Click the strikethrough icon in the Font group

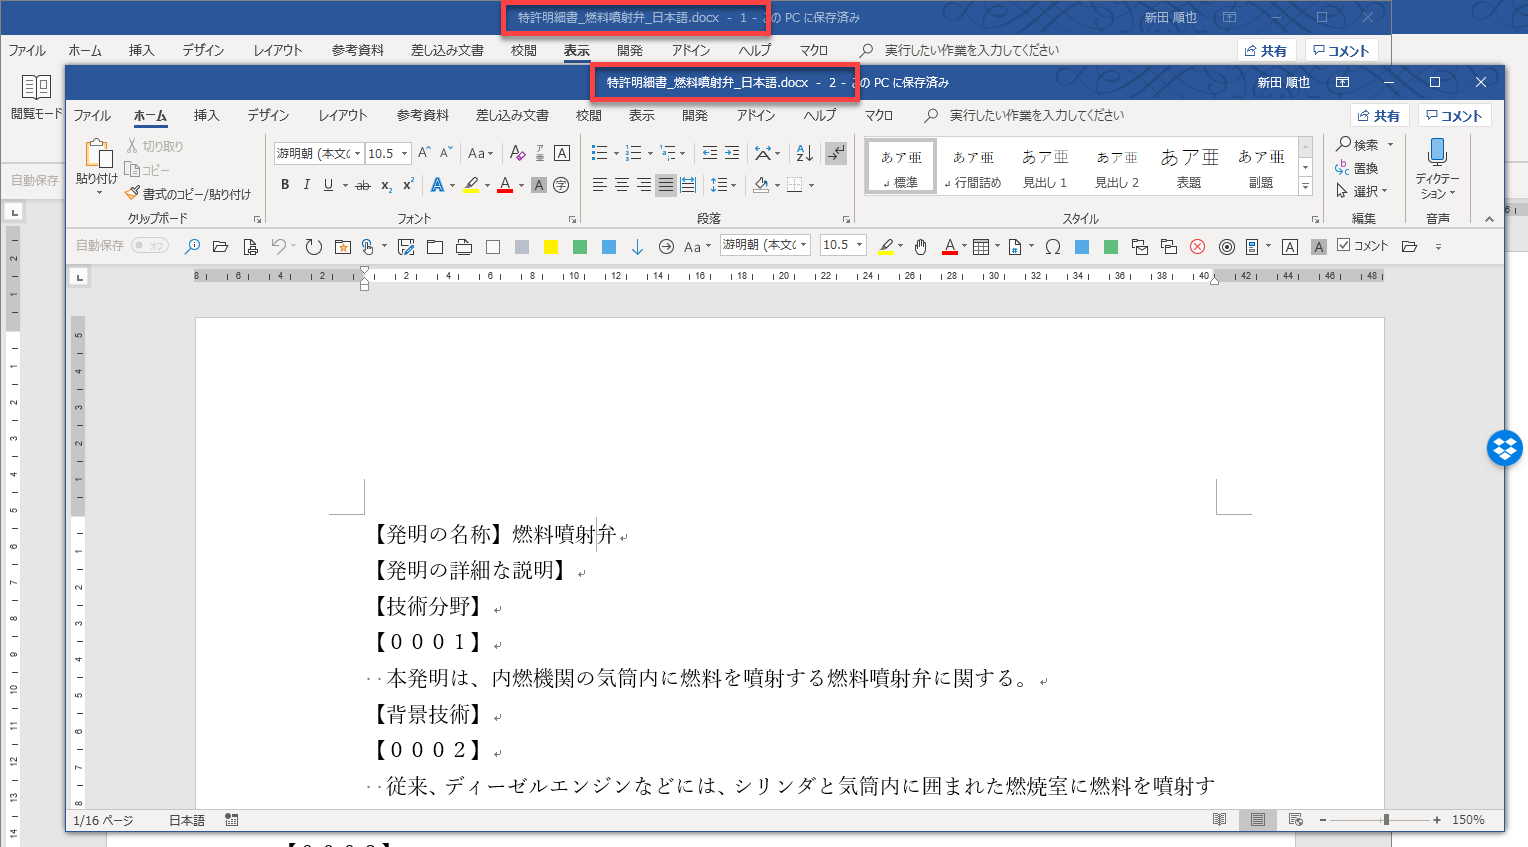click(362, 185)
